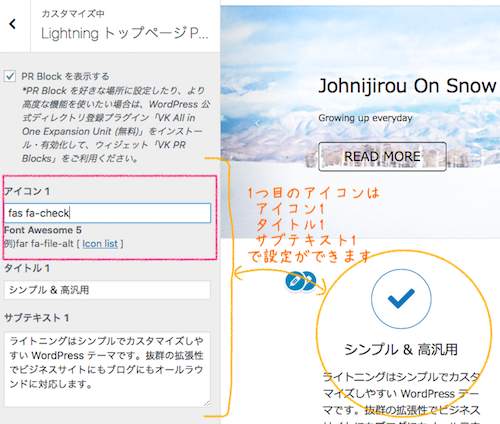Click the タイトル 1 input field
The image size is (500, 424).
(x=107, y=290)
